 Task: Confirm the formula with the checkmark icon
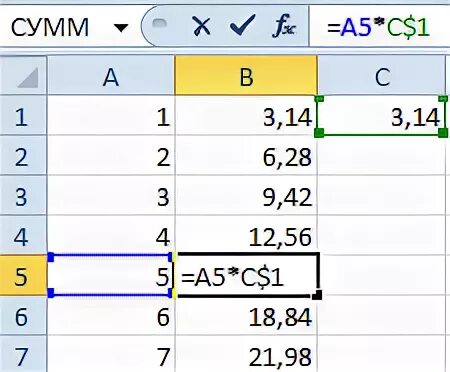243,25
